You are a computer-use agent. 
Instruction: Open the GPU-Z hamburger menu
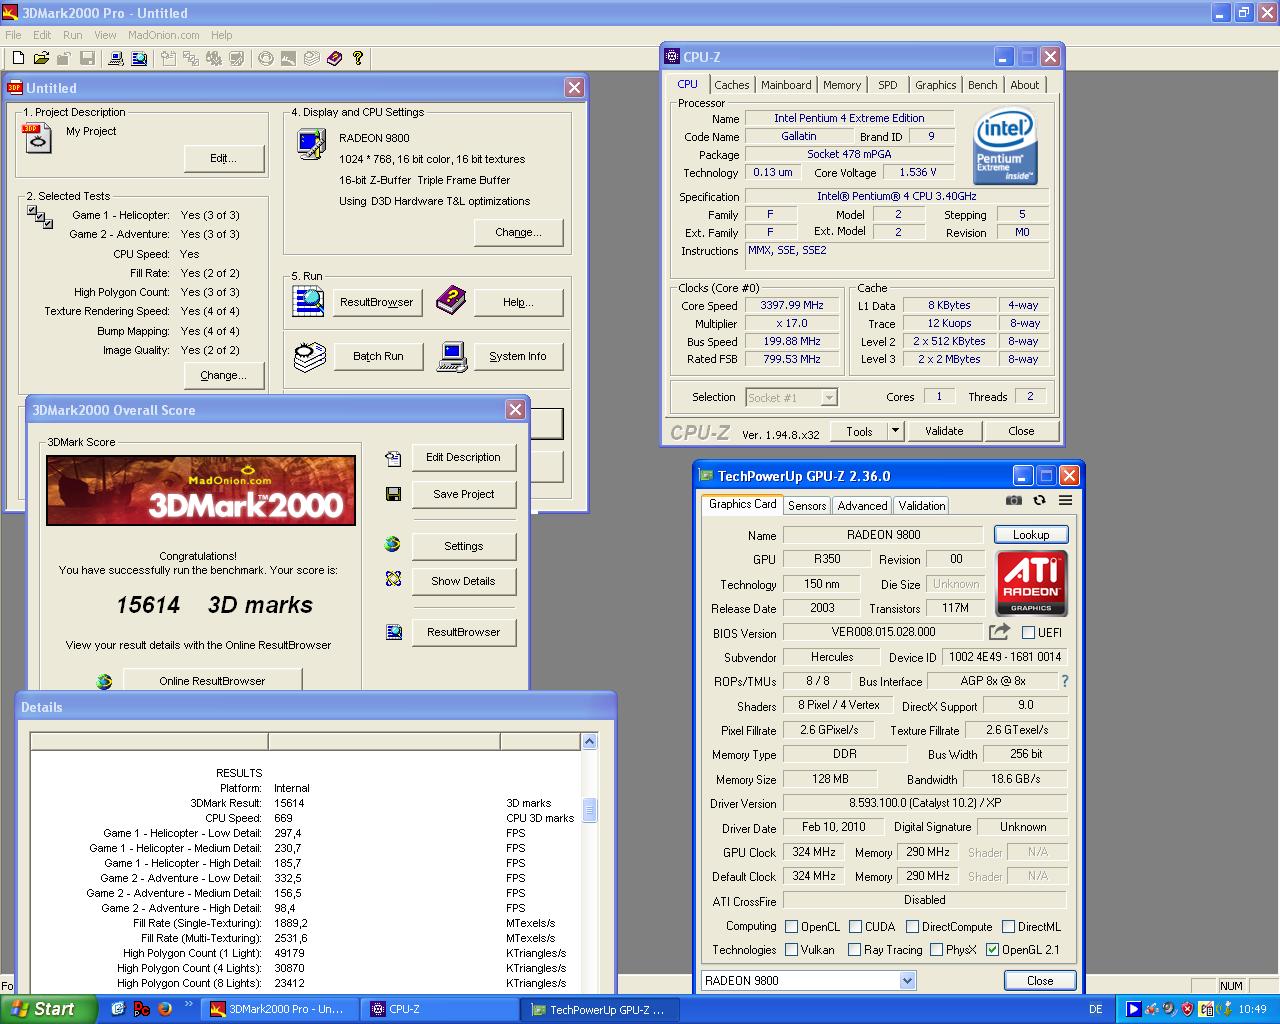(1065, 500)
